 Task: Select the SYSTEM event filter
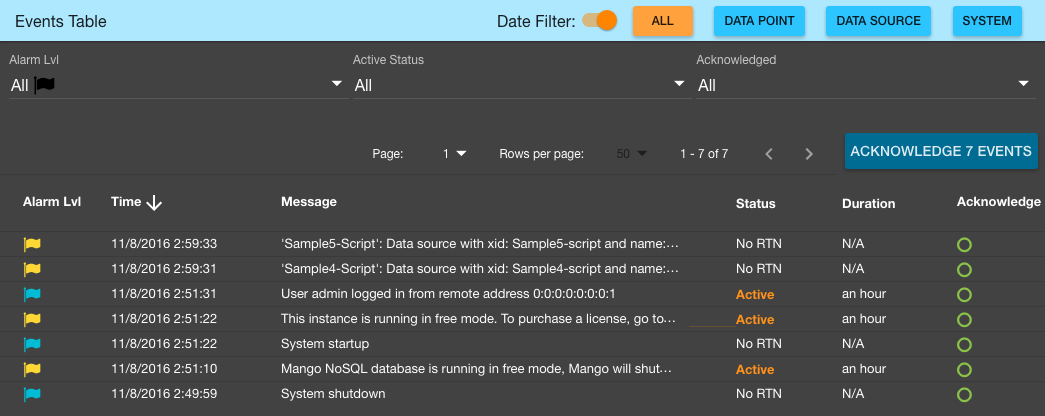tap(987, 21)
